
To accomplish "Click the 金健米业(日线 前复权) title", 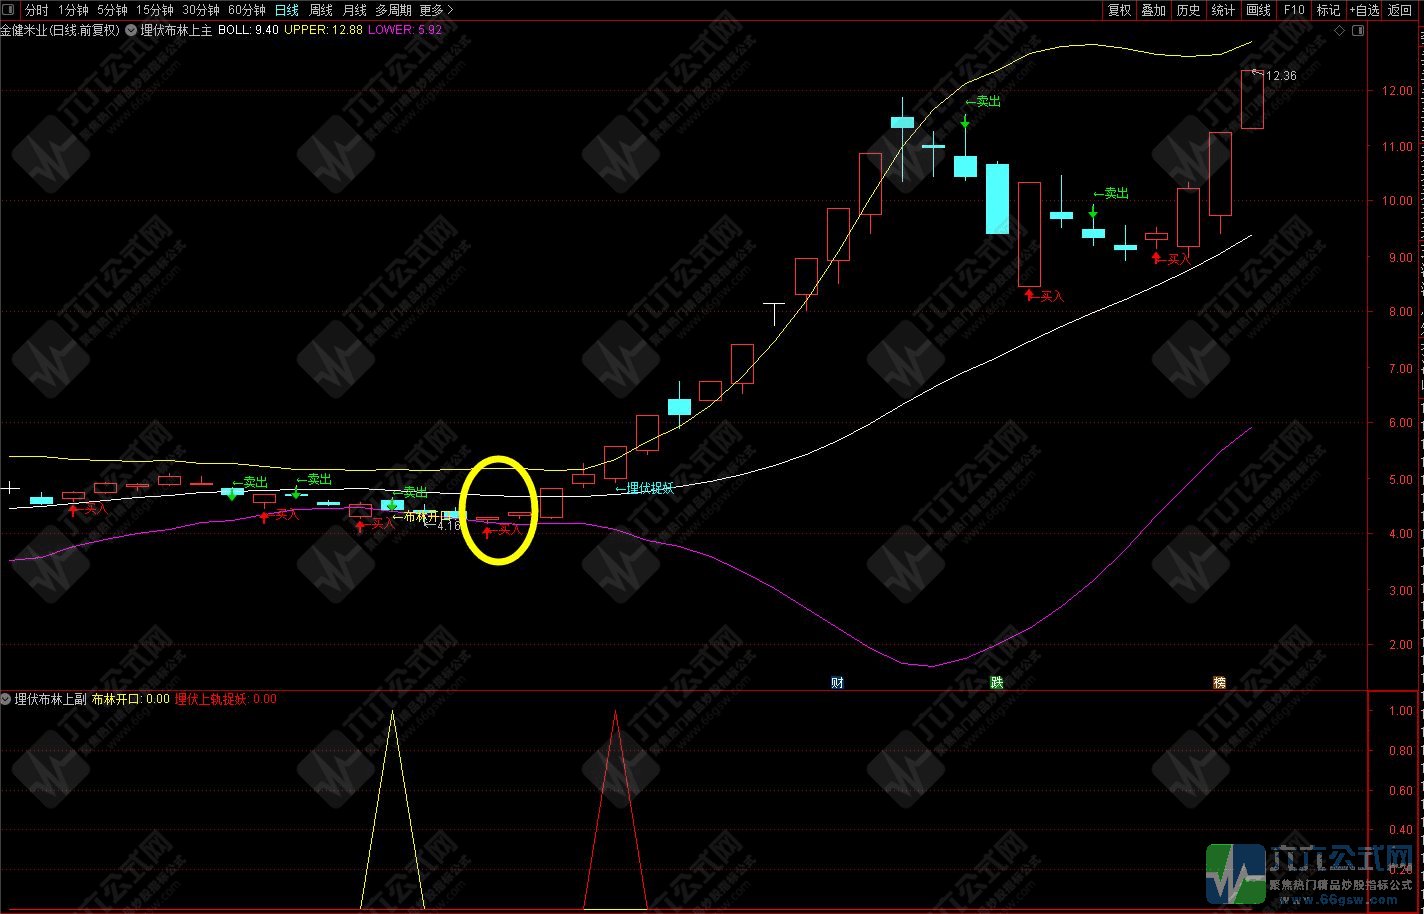I will click(60, 30).
